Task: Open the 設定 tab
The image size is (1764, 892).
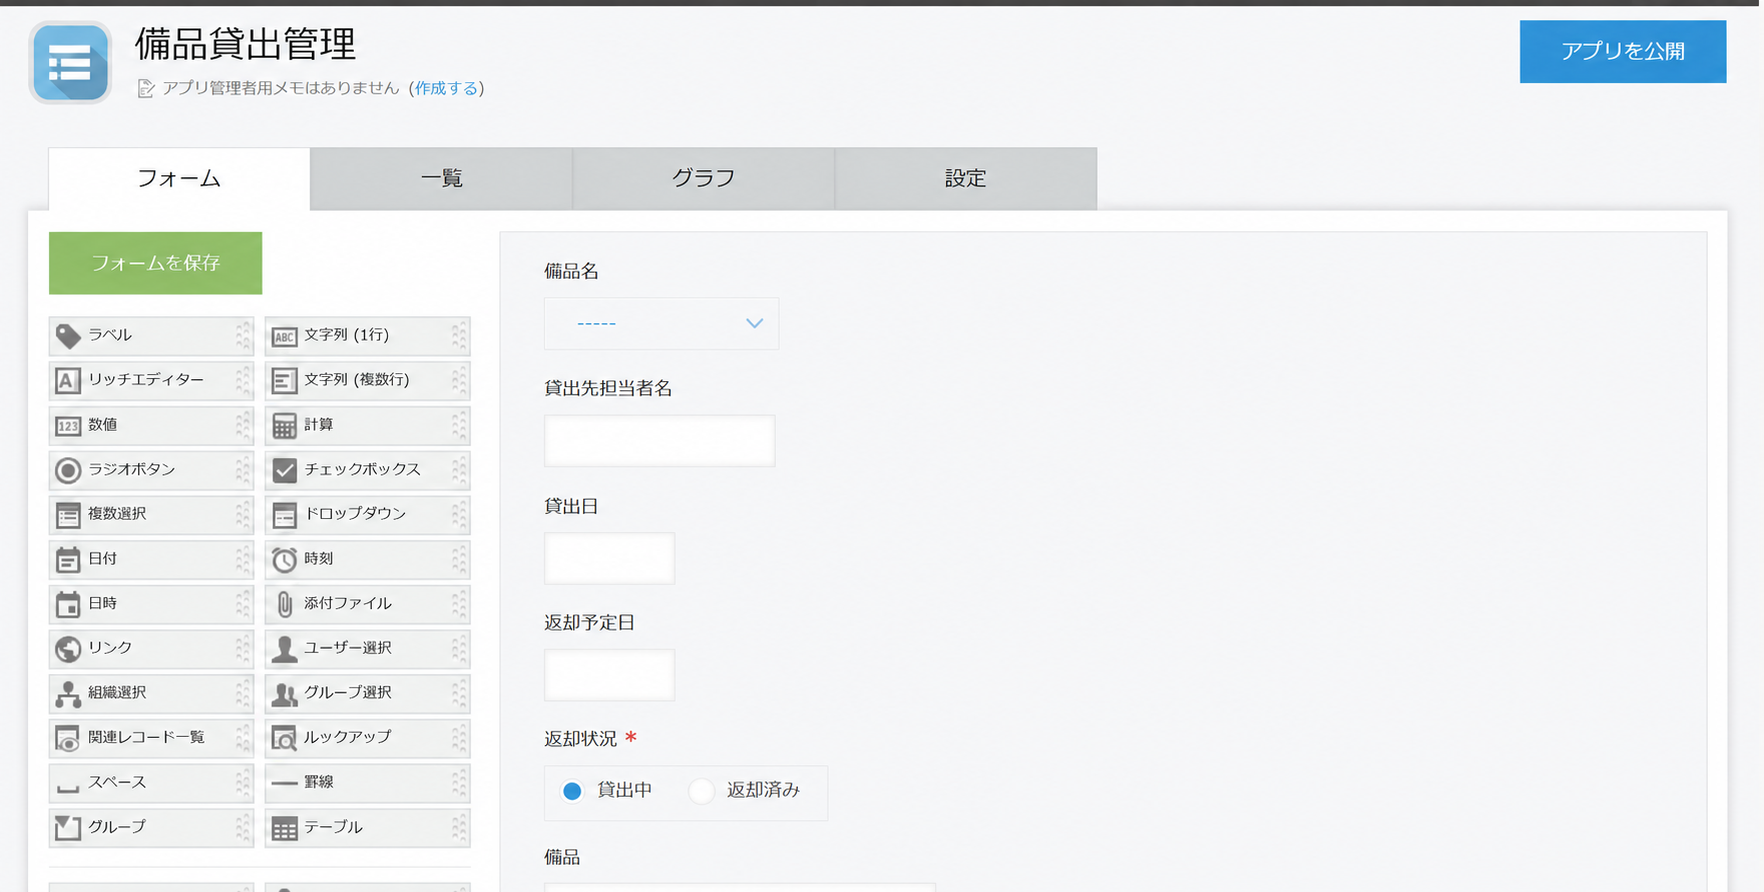Action: click(x=966, y=179)
